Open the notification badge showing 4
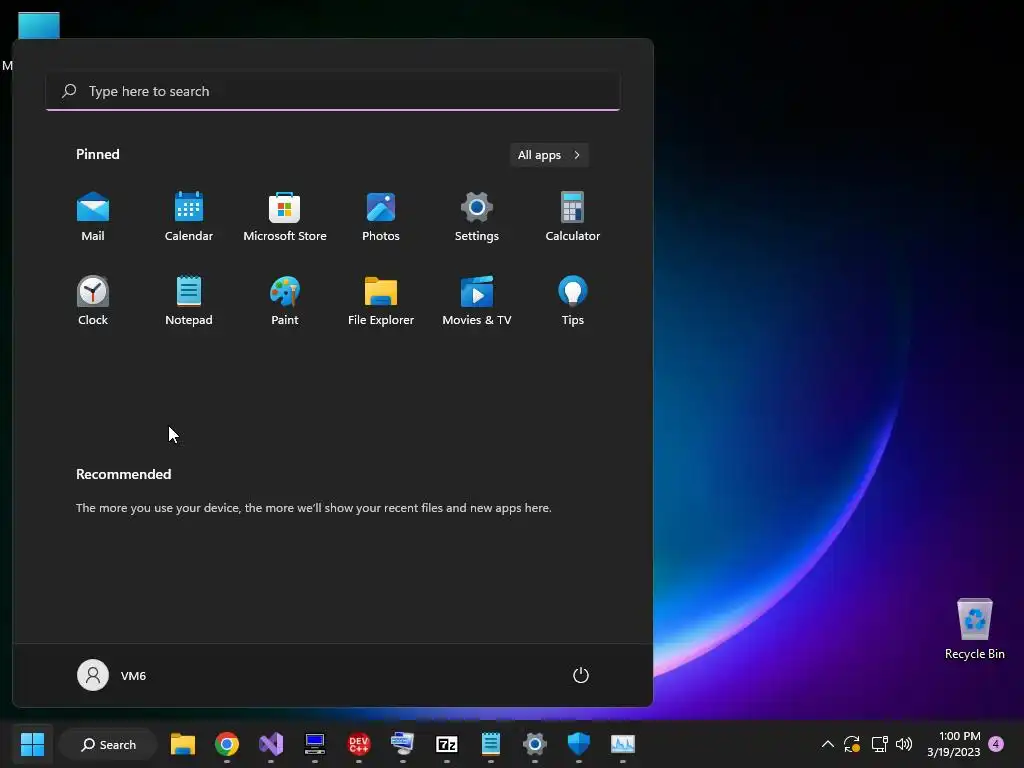This screenshot has width=1024, height=768. click(996, 744)
